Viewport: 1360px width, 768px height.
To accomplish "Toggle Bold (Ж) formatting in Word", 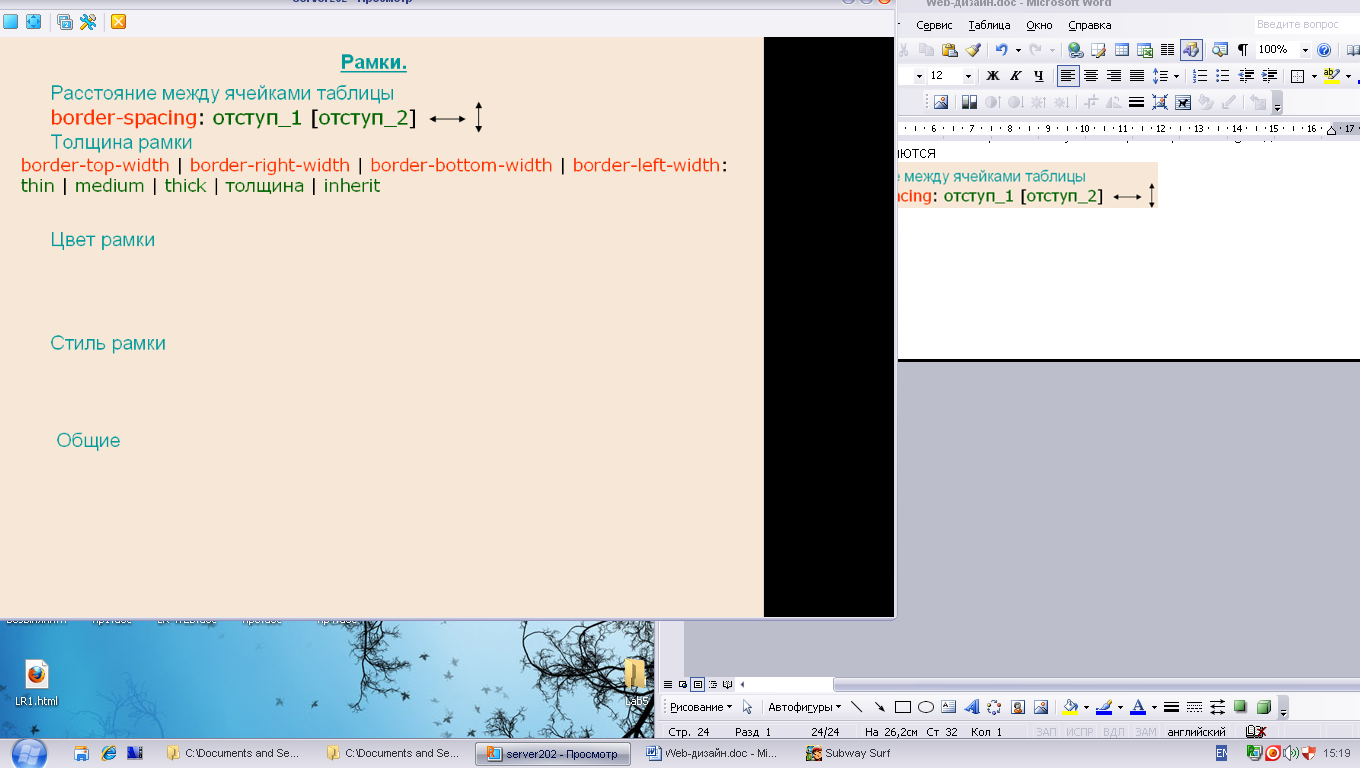I will point(993,75).
